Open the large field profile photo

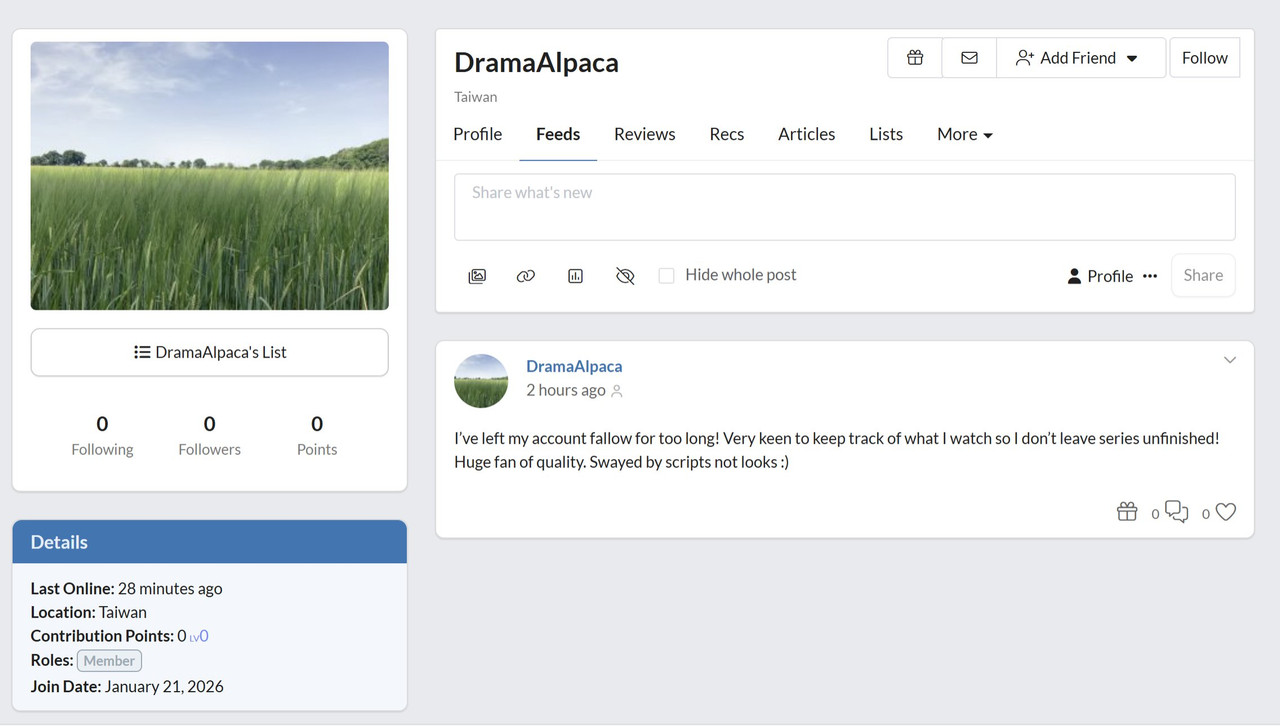(210, 176)
